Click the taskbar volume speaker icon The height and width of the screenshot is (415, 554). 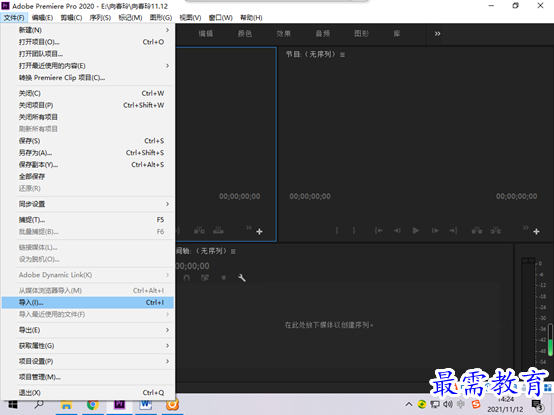tap(448, 404)
